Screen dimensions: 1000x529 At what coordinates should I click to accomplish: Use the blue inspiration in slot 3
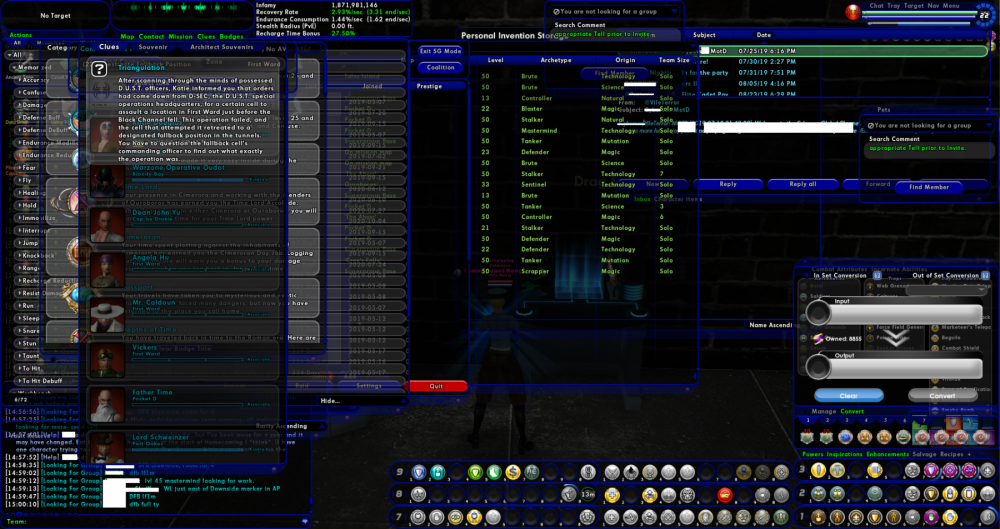click(846, 437)
